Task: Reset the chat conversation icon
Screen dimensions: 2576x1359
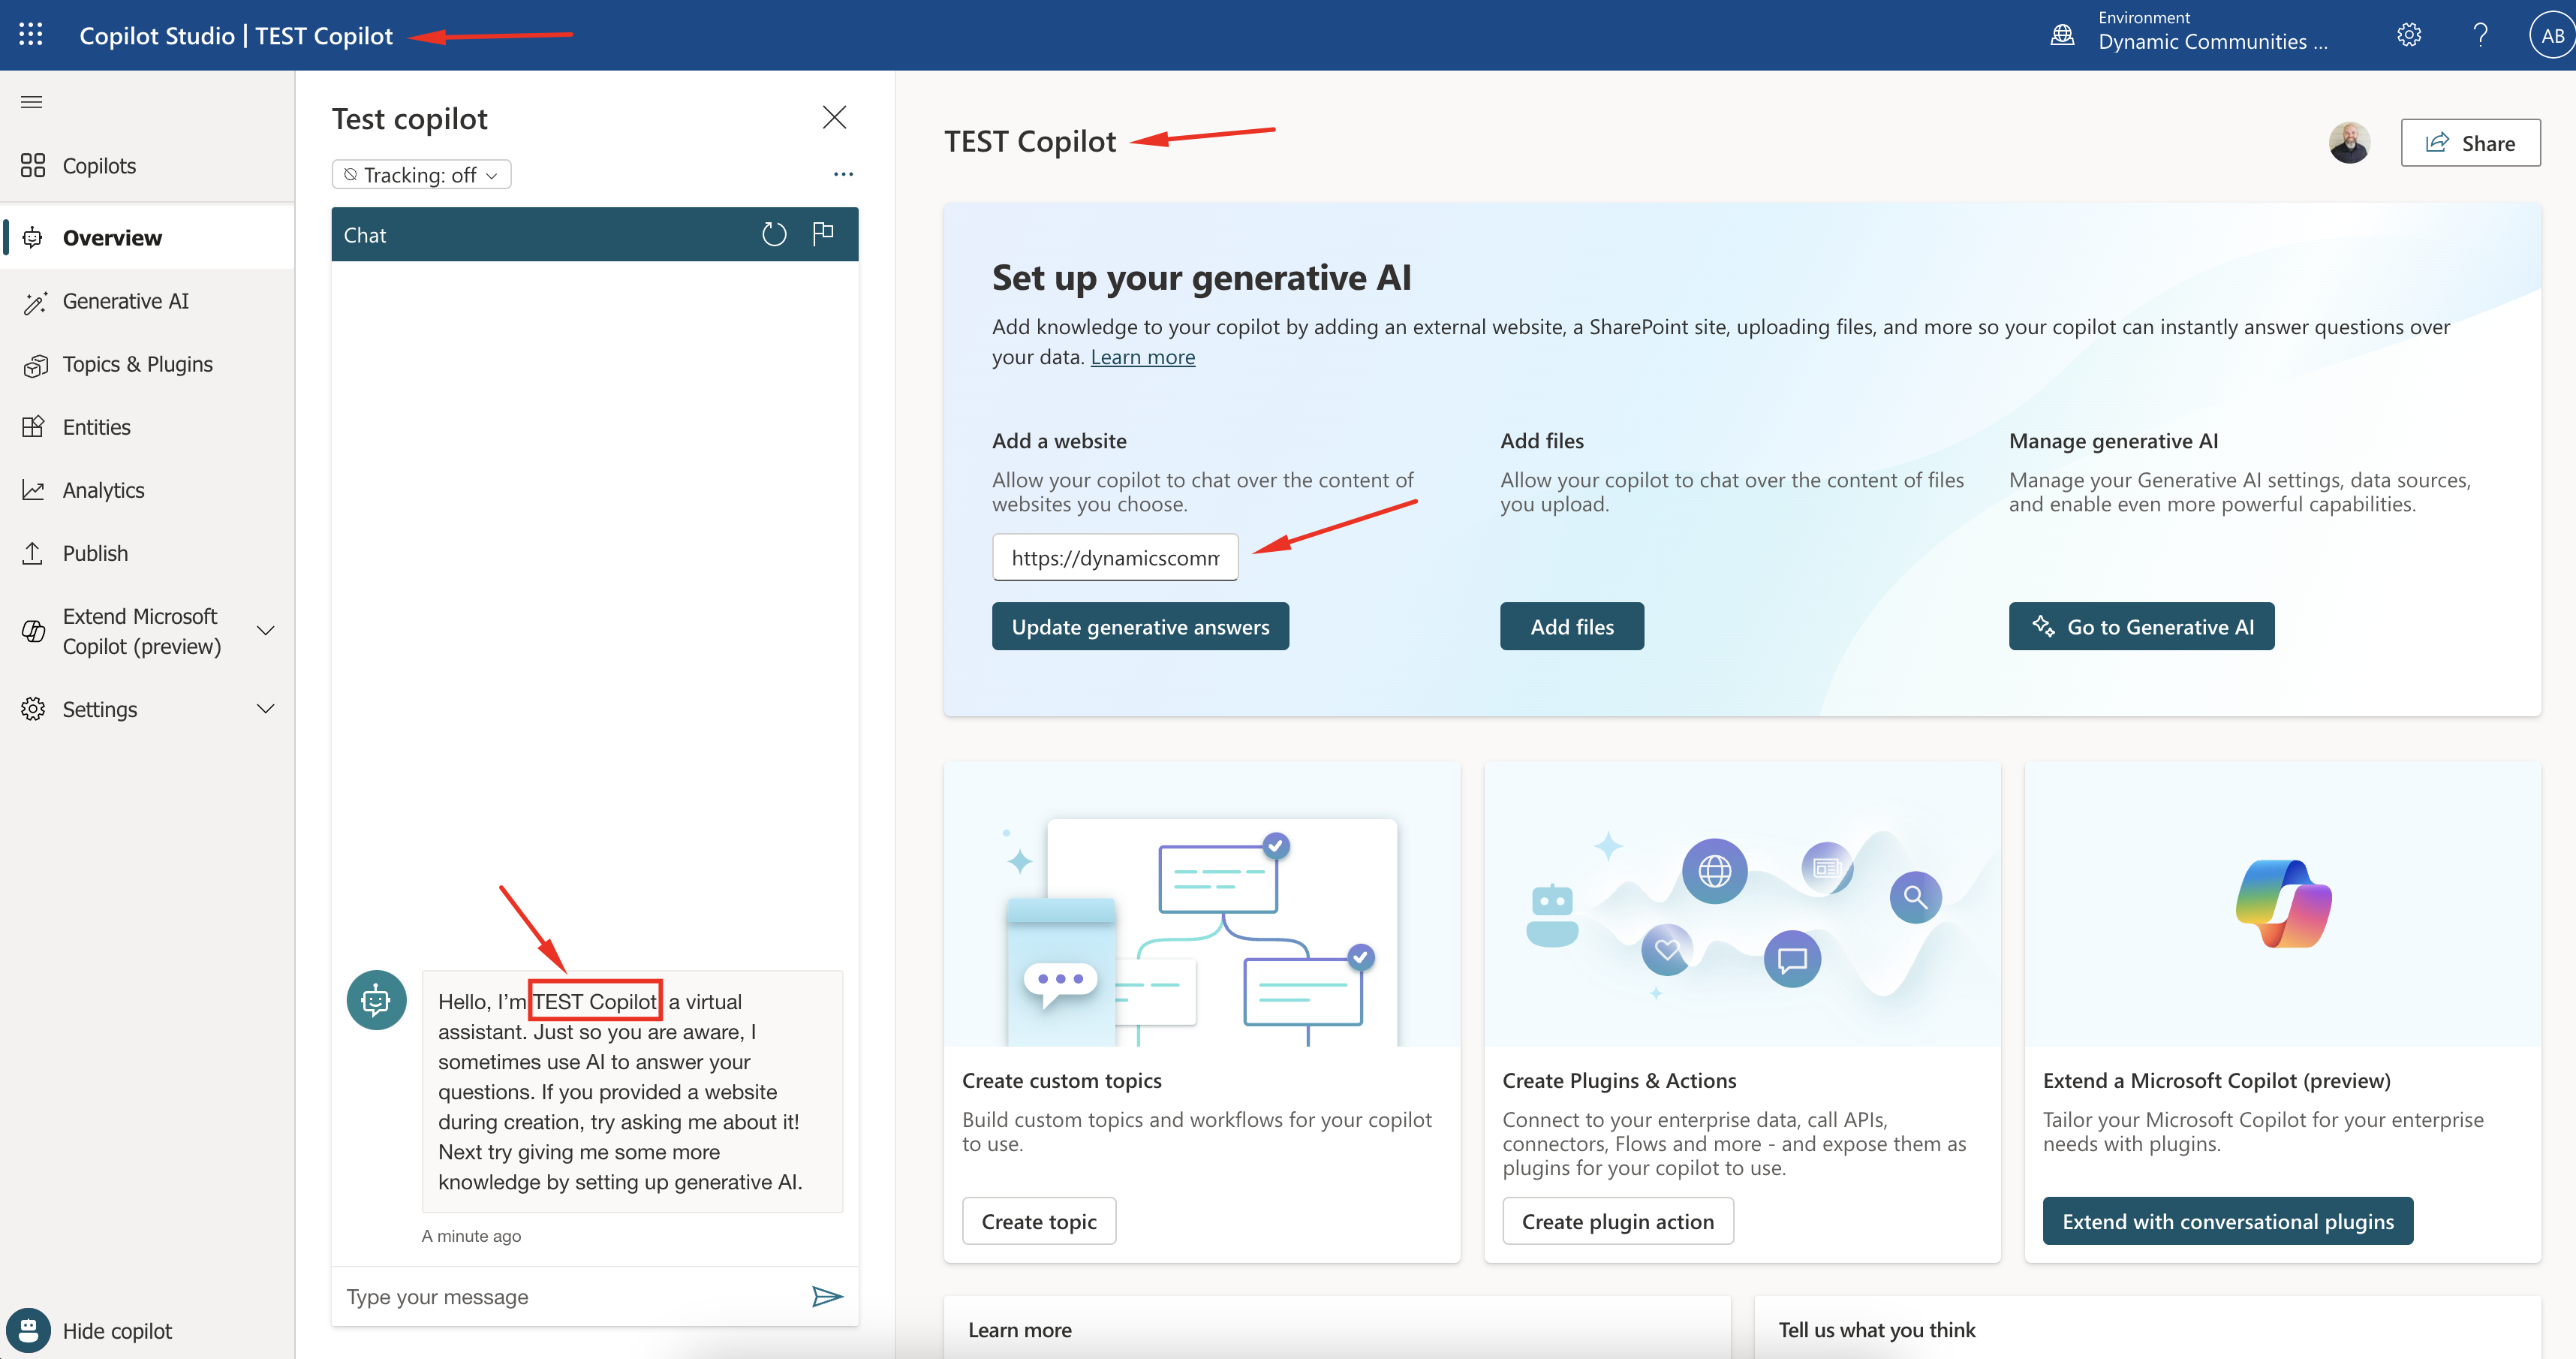Action: (774, 234)
